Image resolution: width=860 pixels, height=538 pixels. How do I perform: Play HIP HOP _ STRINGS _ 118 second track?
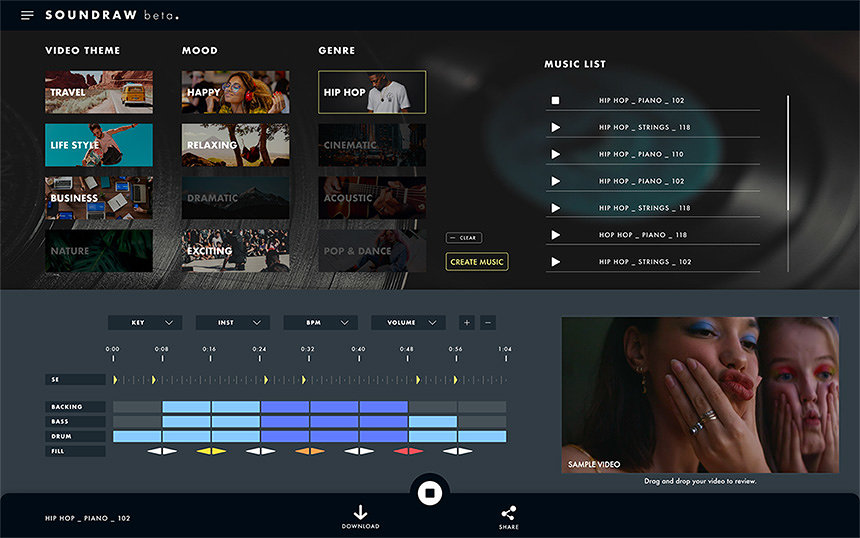pyautogui.click(x=556, y=127)
